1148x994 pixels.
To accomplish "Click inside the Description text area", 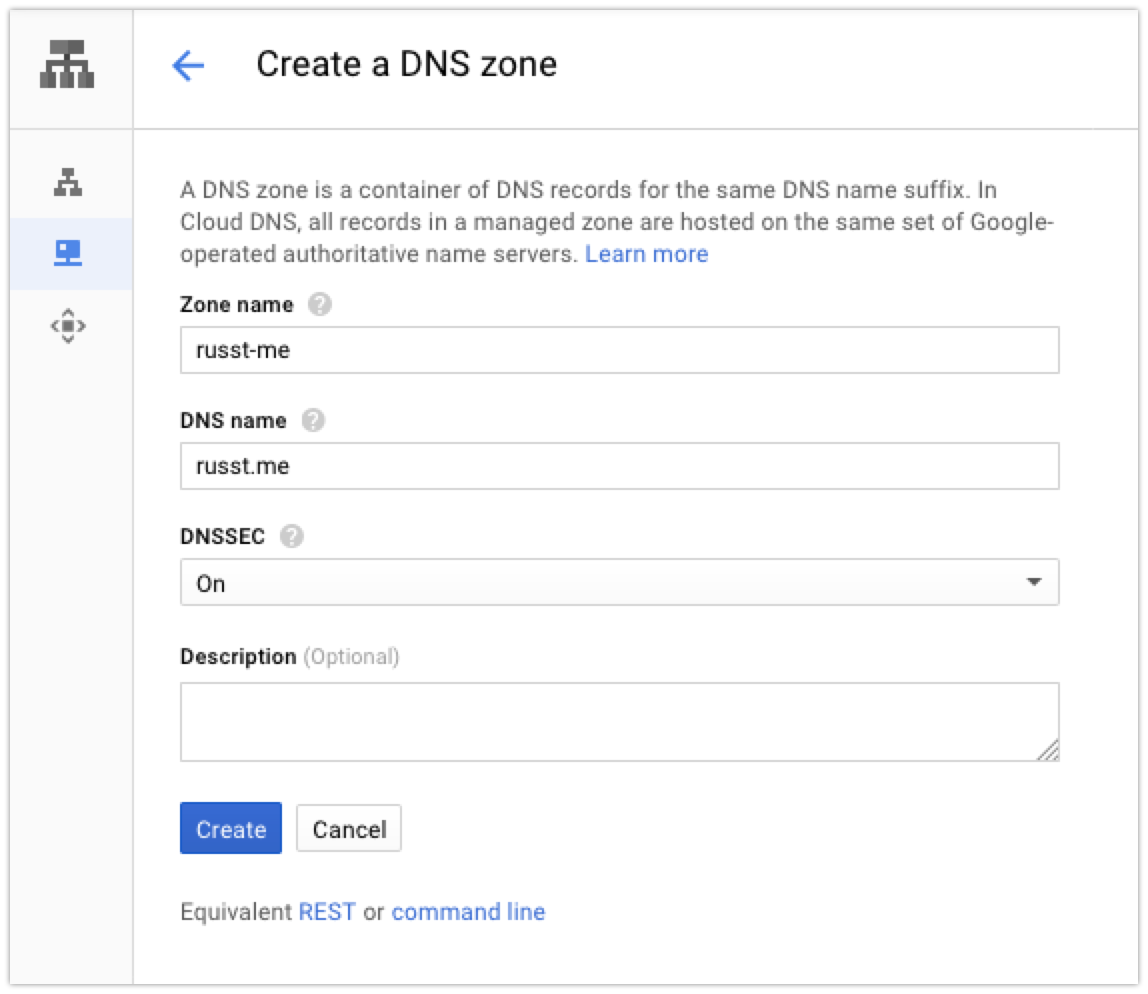I will (619, 722).
